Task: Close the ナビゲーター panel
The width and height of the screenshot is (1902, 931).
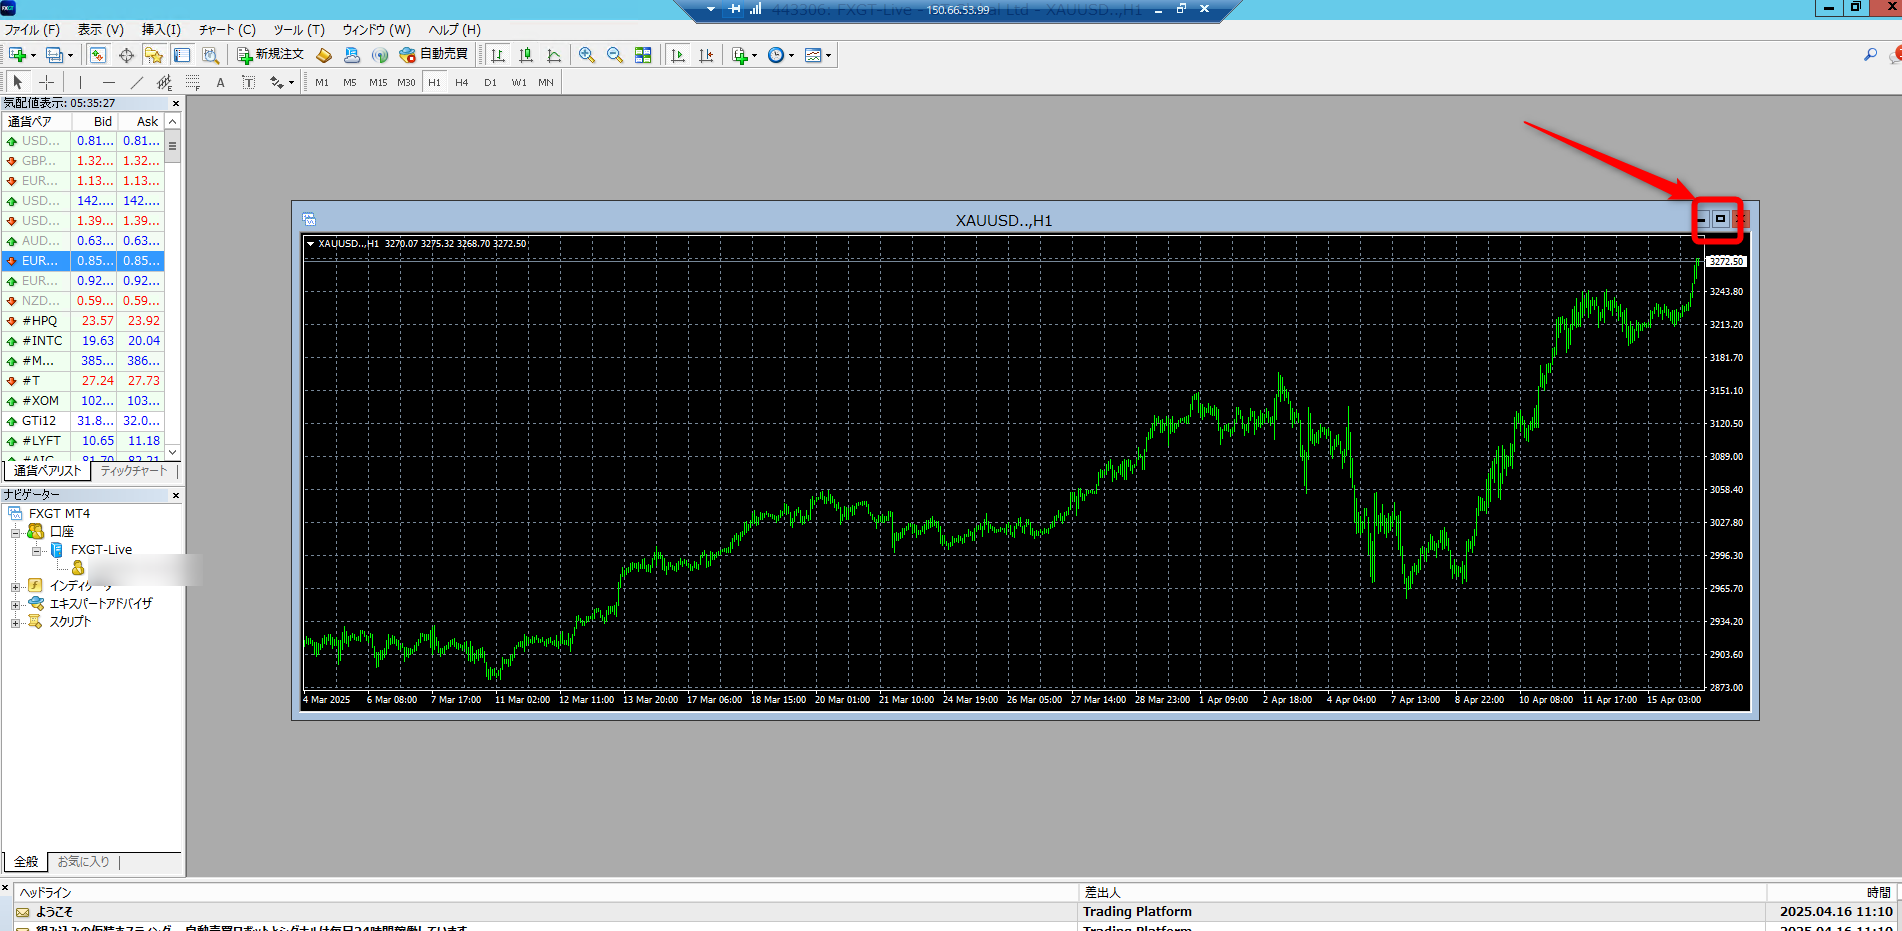Action: [176, 495]
